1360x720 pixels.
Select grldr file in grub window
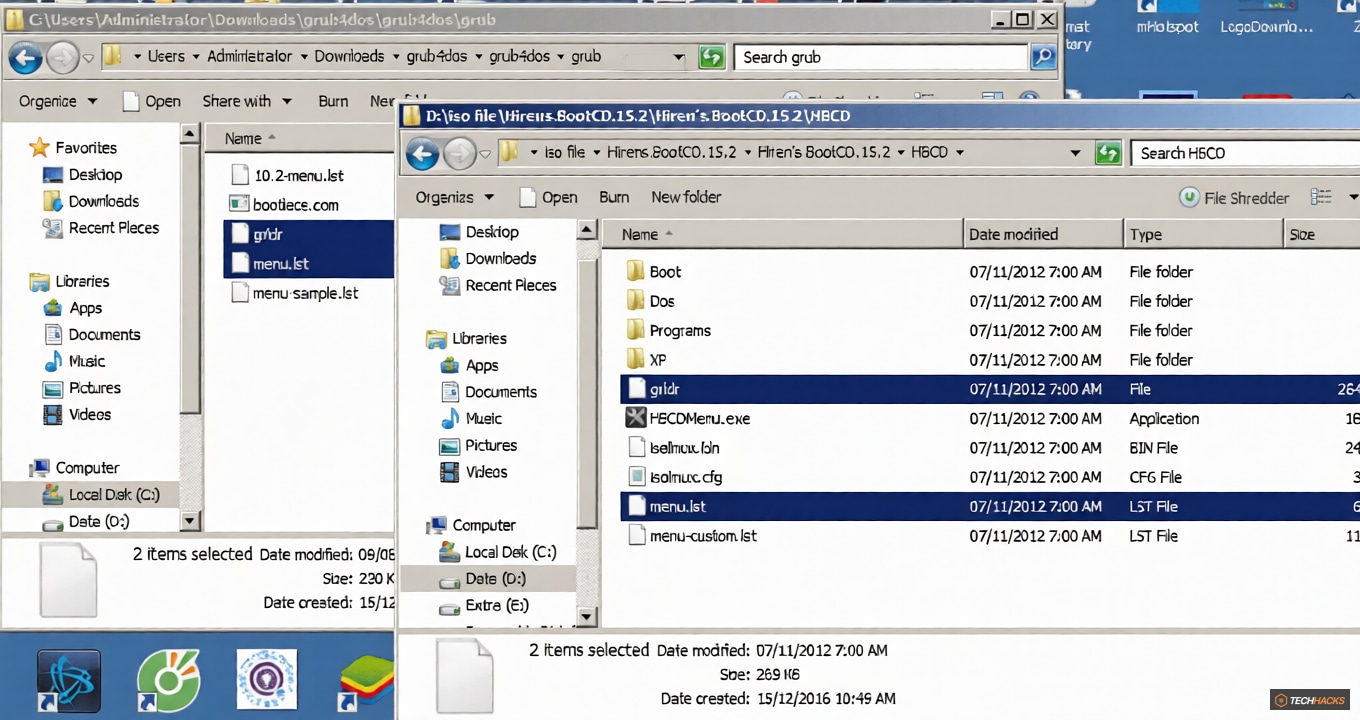309,235
